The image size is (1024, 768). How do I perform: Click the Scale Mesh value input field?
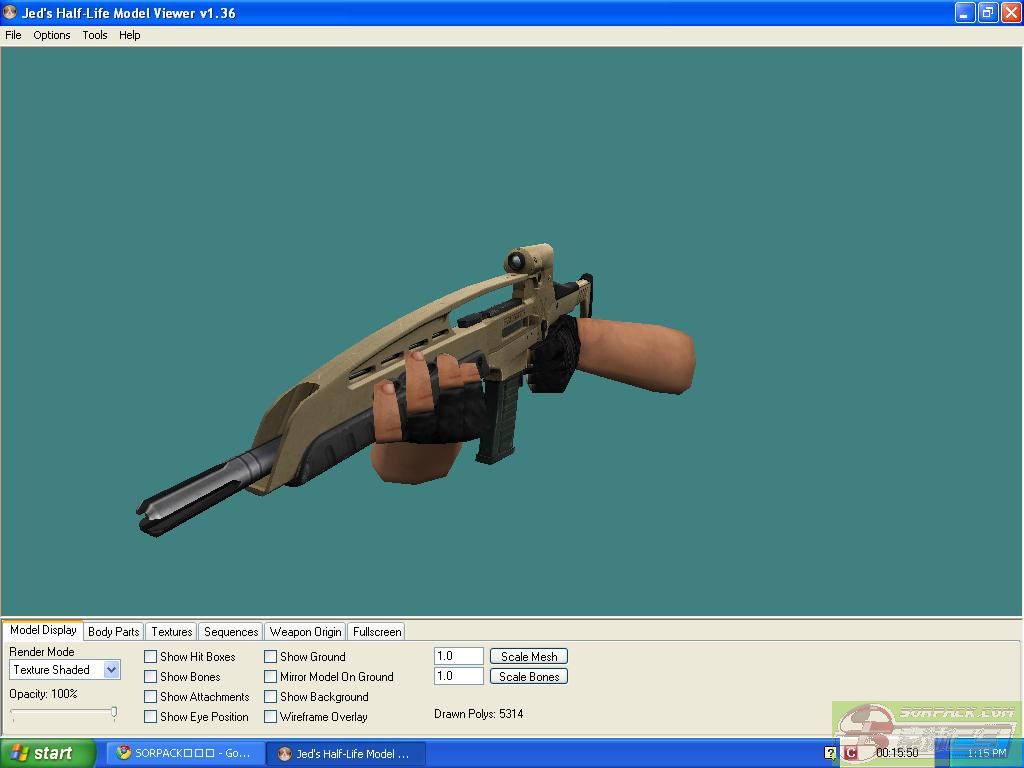coord(459,656)
